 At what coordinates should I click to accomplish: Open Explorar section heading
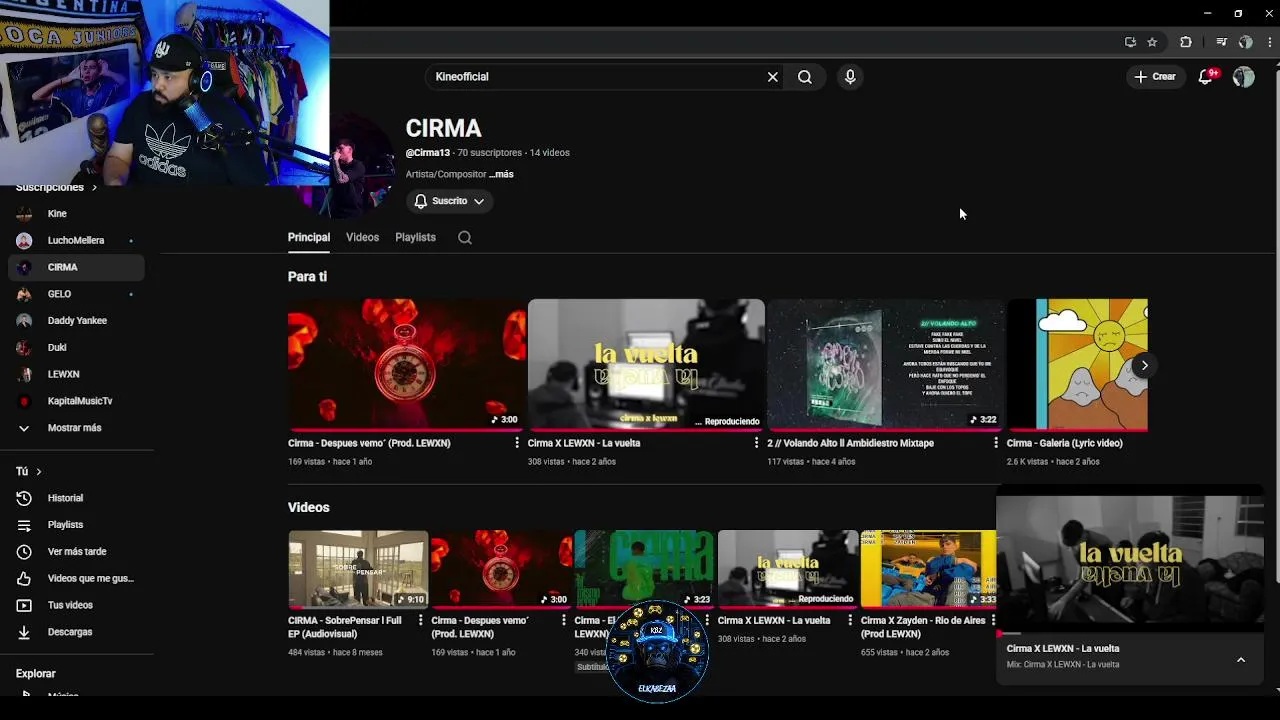[x=36, y=674]
